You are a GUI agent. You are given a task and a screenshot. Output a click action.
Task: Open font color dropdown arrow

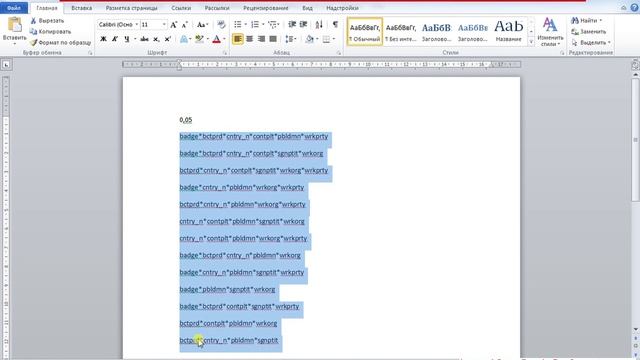[x=224, y=39]
